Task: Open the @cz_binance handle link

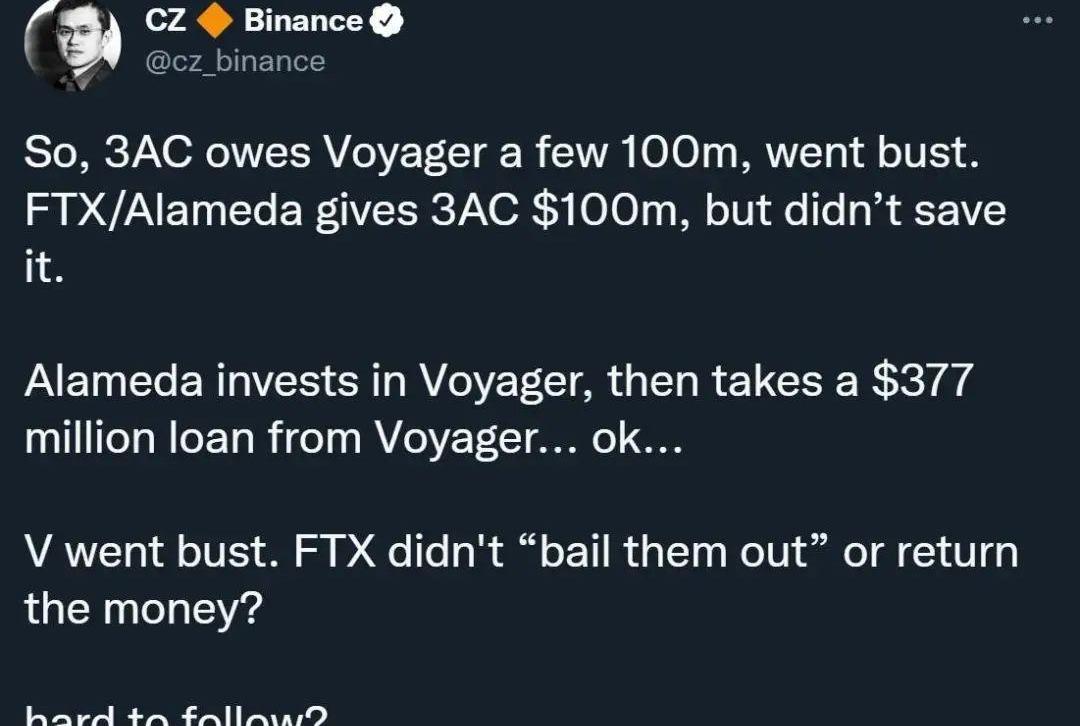Action: (x=235, y=61)
